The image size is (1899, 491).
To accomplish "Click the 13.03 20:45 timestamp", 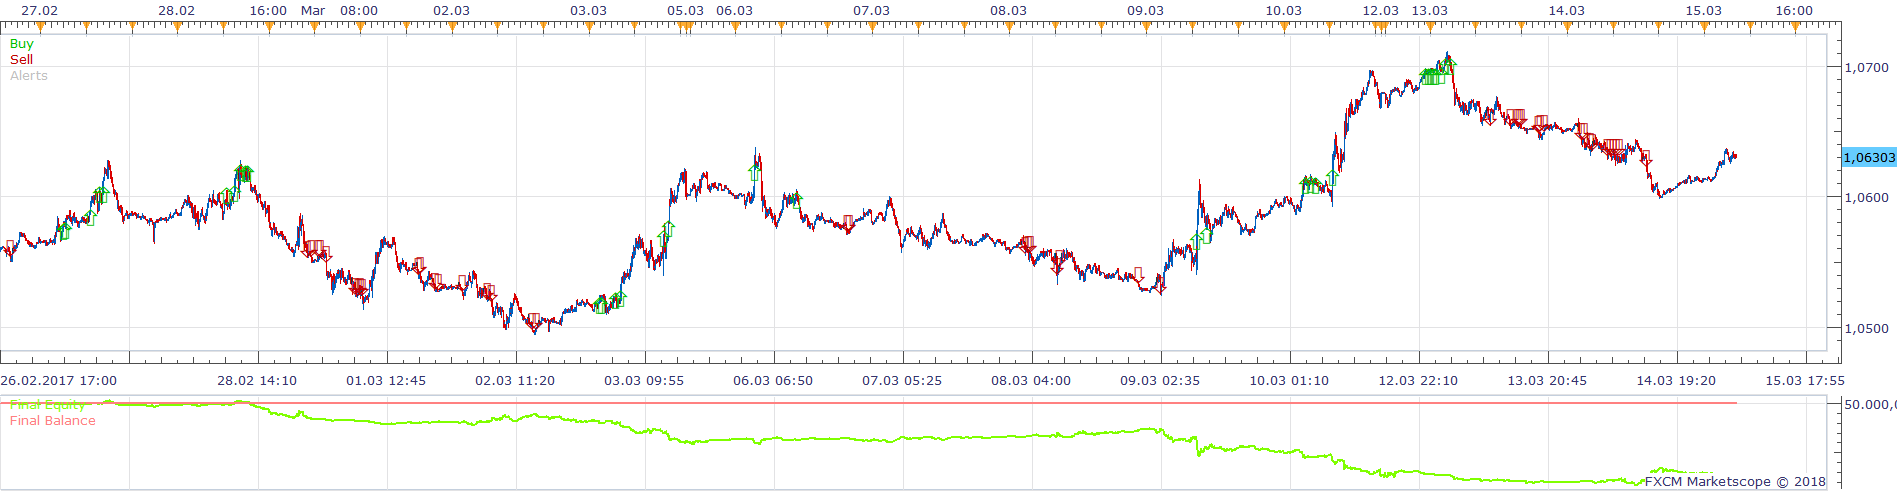I will pyautogui.click(x=1547, y=381).
